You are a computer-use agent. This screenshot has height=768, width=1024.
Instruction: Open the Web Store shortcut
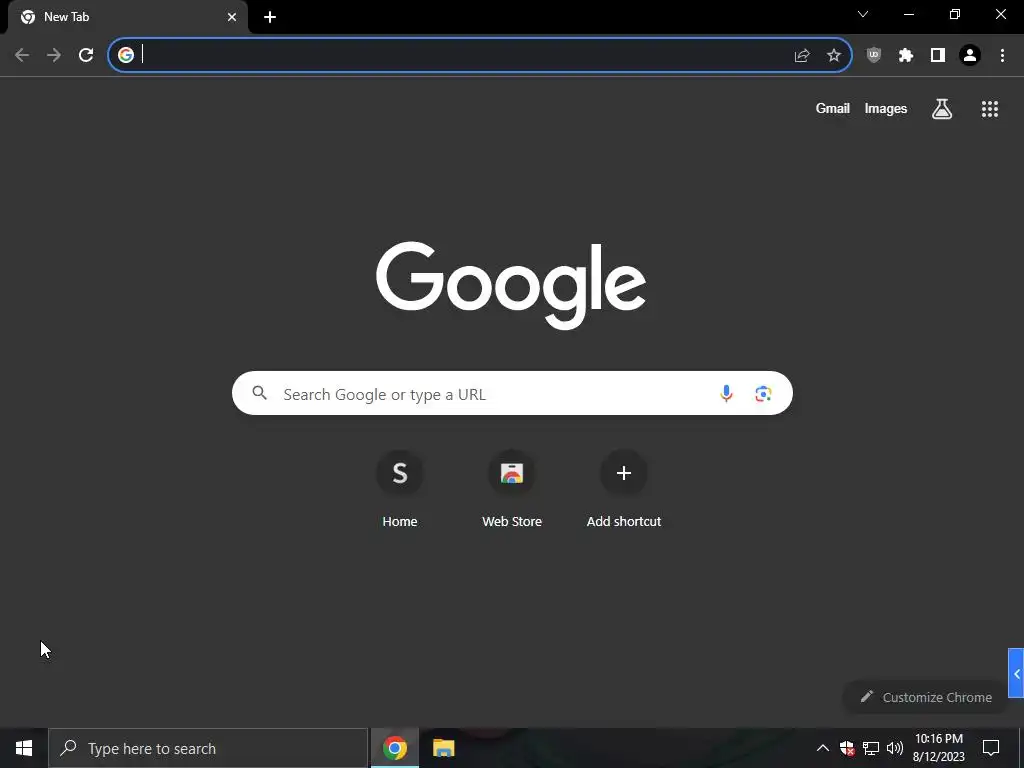click(x=511, y=490)
